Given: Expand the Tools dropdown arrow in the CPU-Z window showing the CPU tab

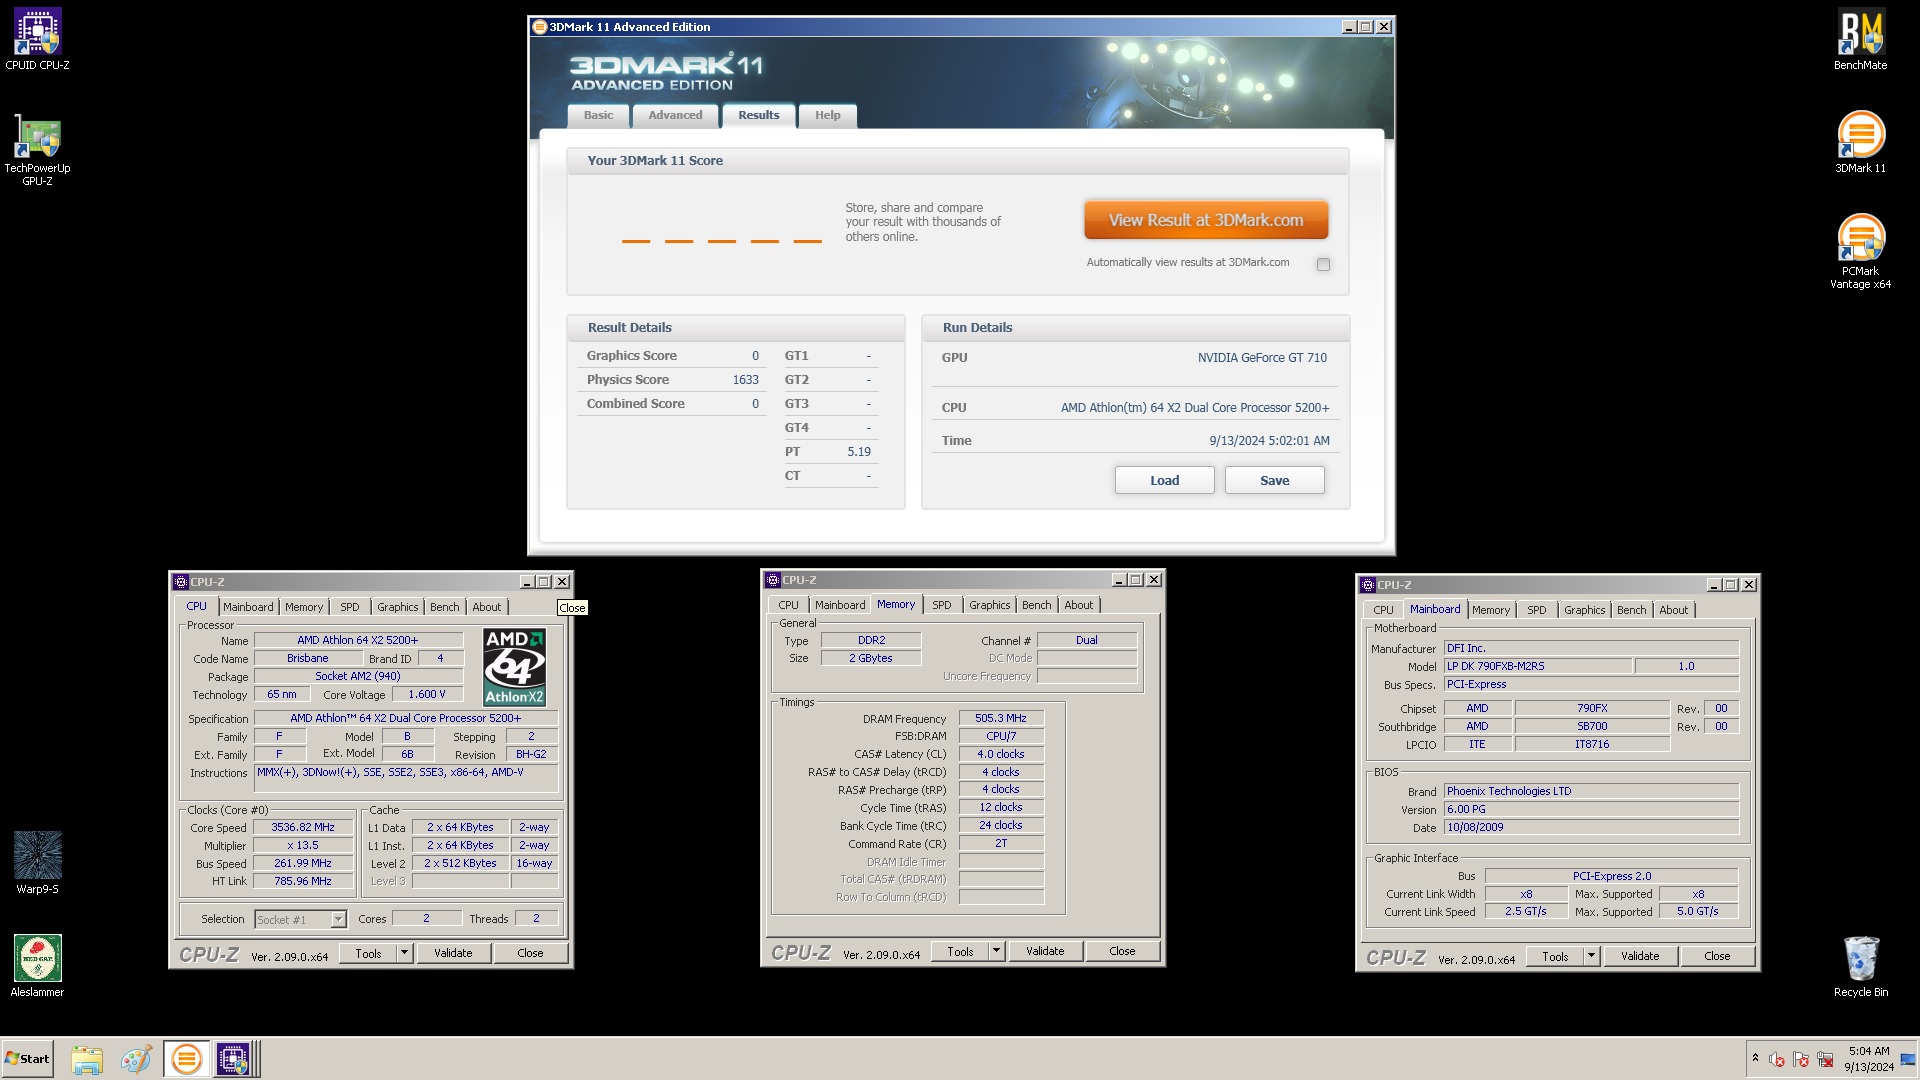Looking at the screenshot, I should [404, 953].
